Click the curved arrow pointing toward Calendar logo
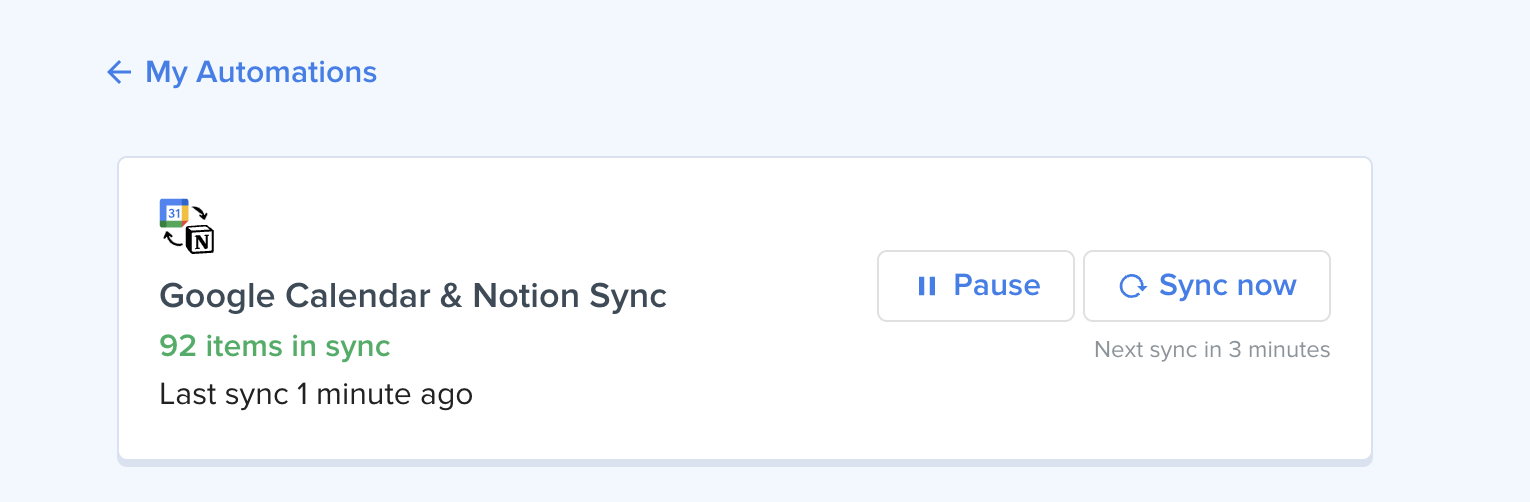Viewport: 1530px width, 502px height. (x=173, y=239)
